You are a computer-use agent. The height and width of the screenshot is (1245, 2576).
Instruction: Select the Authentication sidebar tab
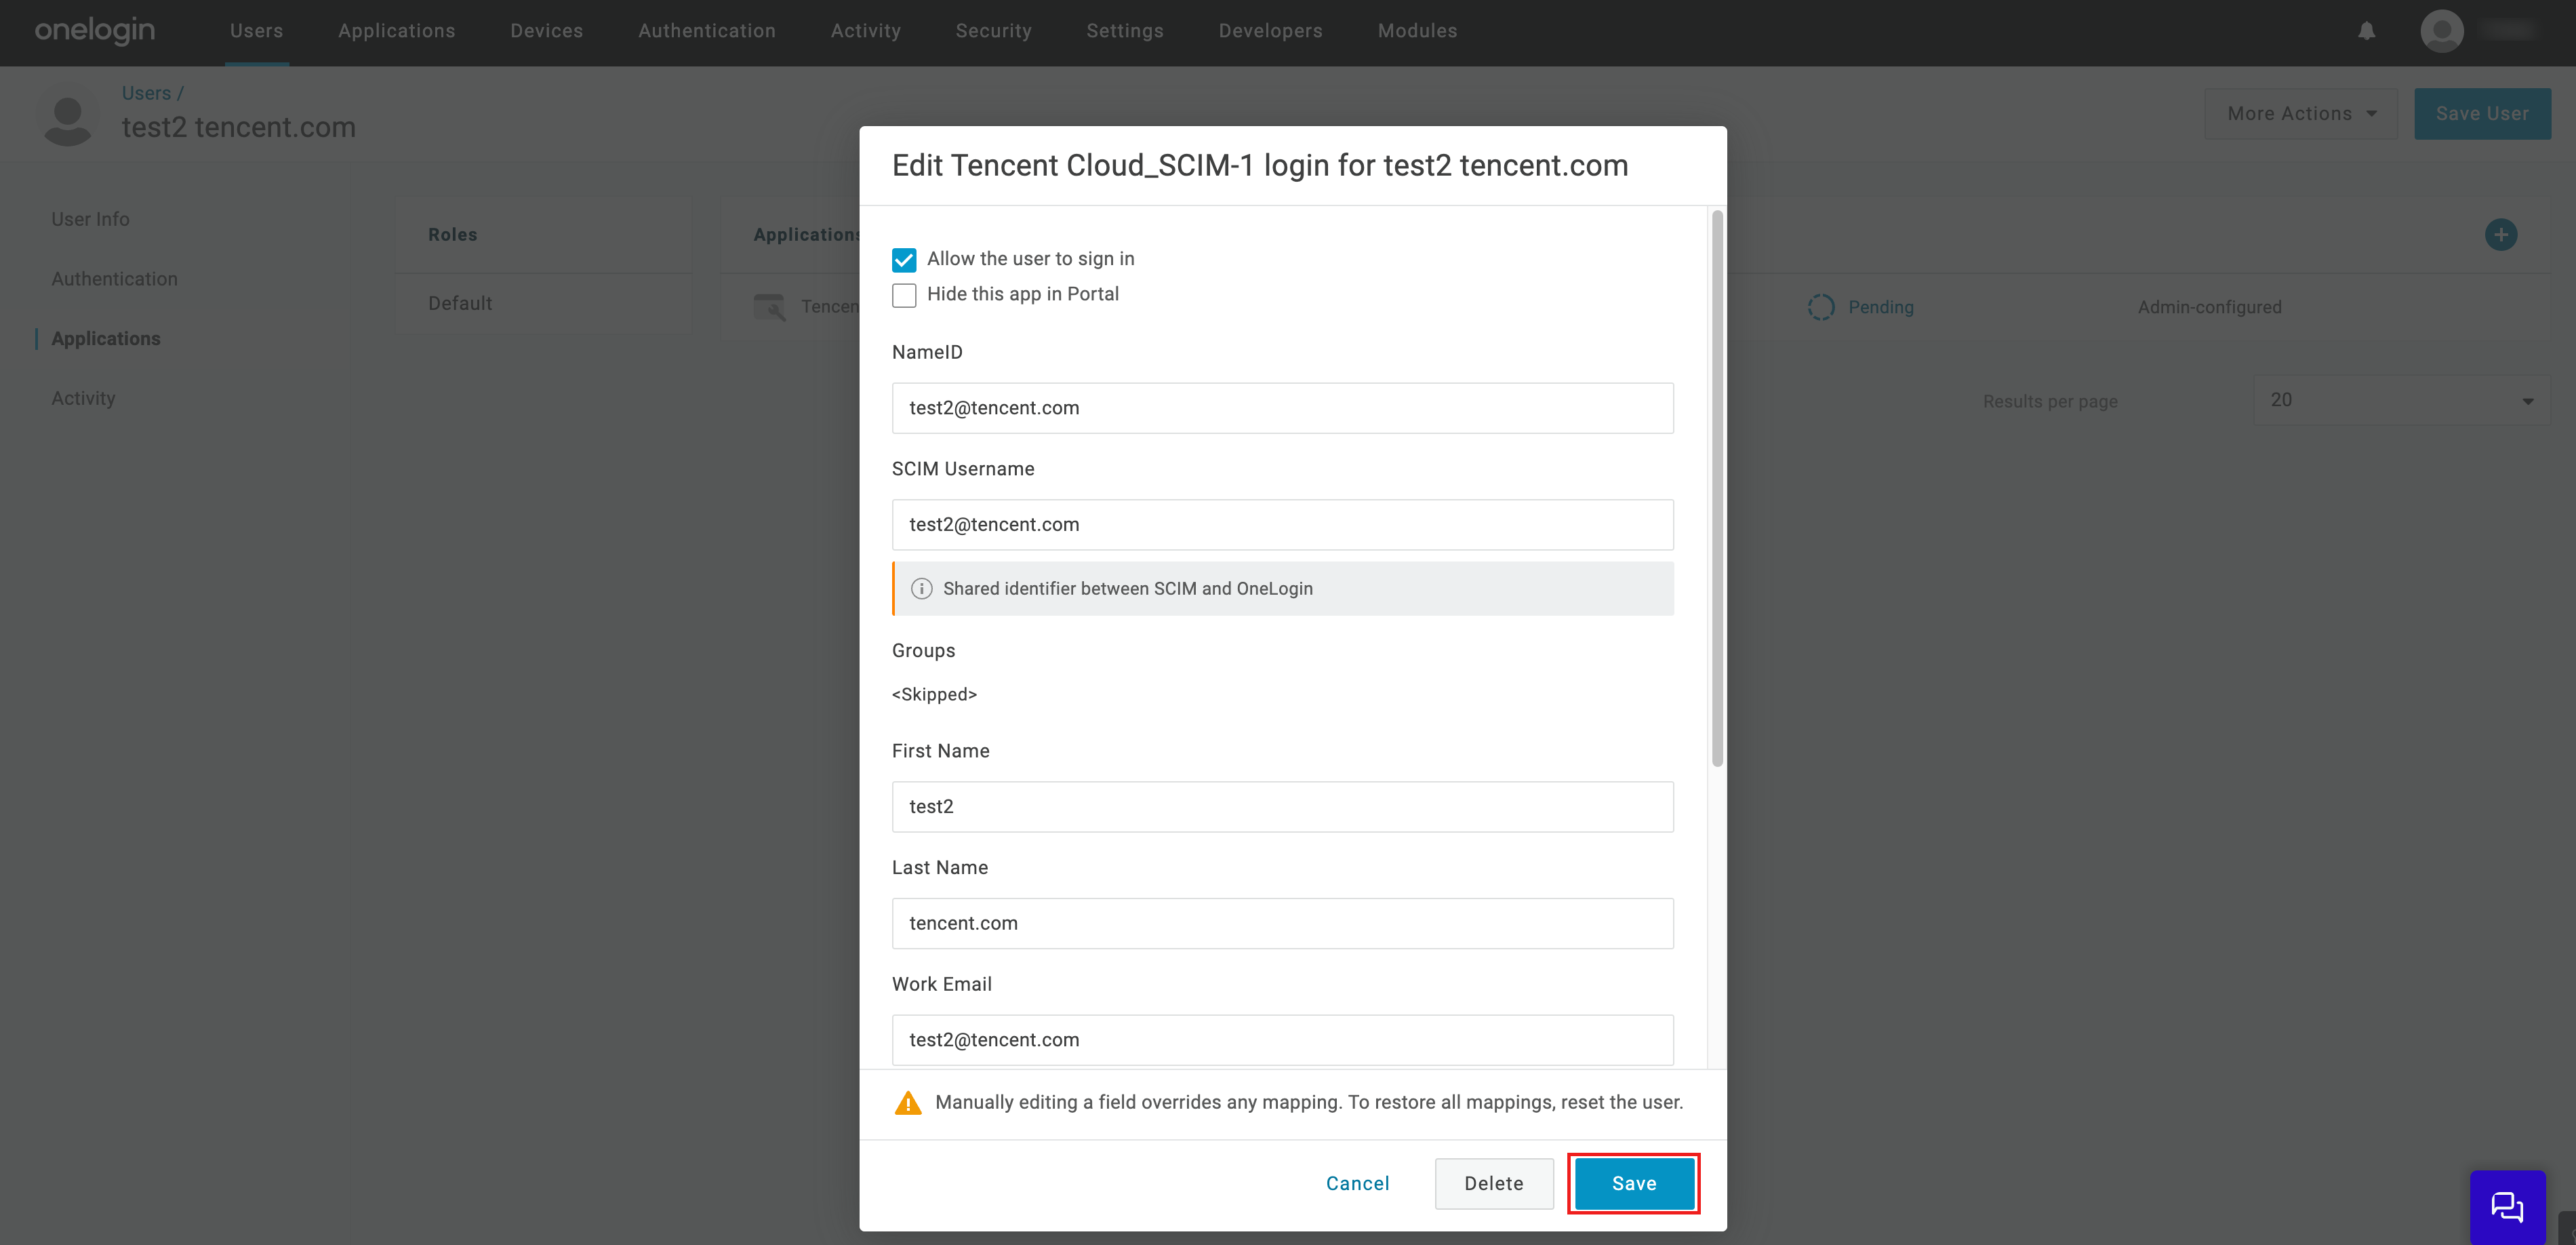pyautogui.click(x=114, y=279)
